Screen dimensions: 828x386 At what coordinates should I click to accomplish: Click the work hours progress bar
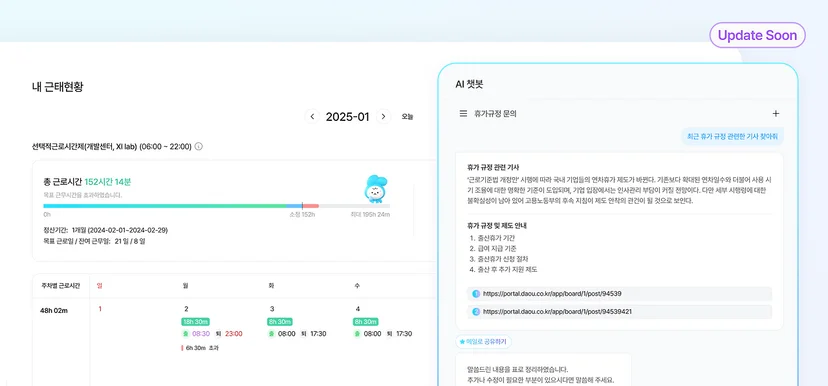pos(217,205)
